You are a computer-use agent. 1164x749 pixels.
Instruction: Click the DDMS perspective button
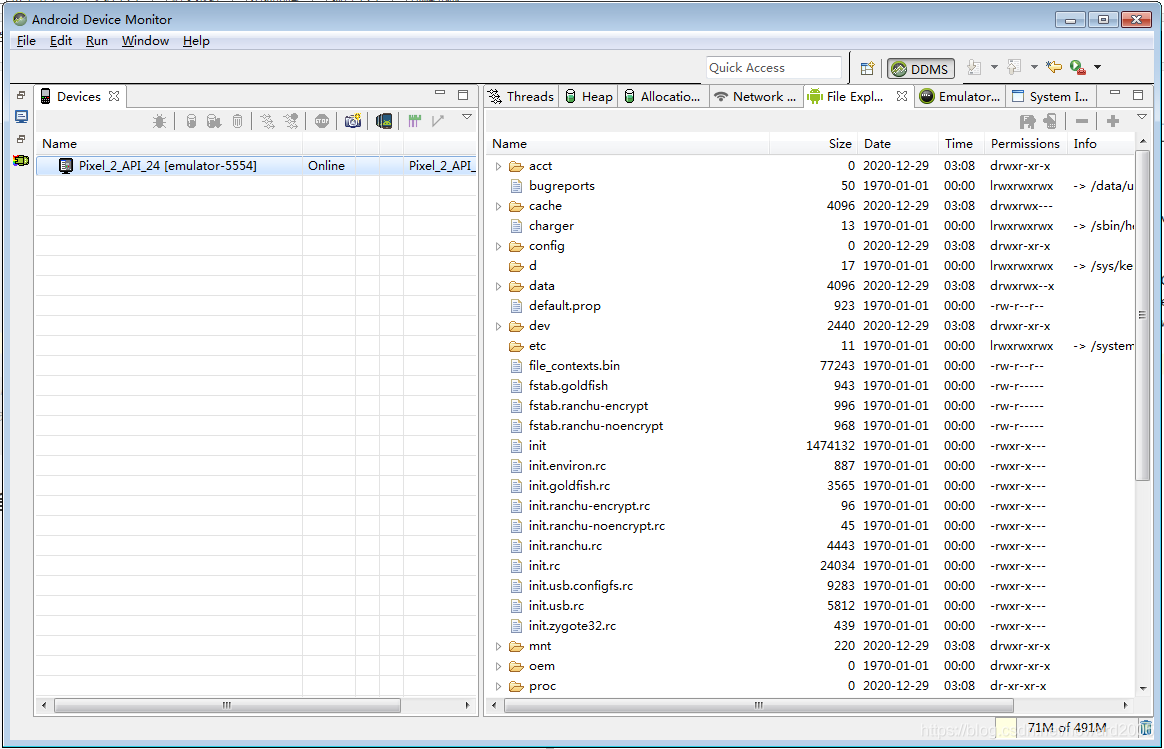click(921, 69)
